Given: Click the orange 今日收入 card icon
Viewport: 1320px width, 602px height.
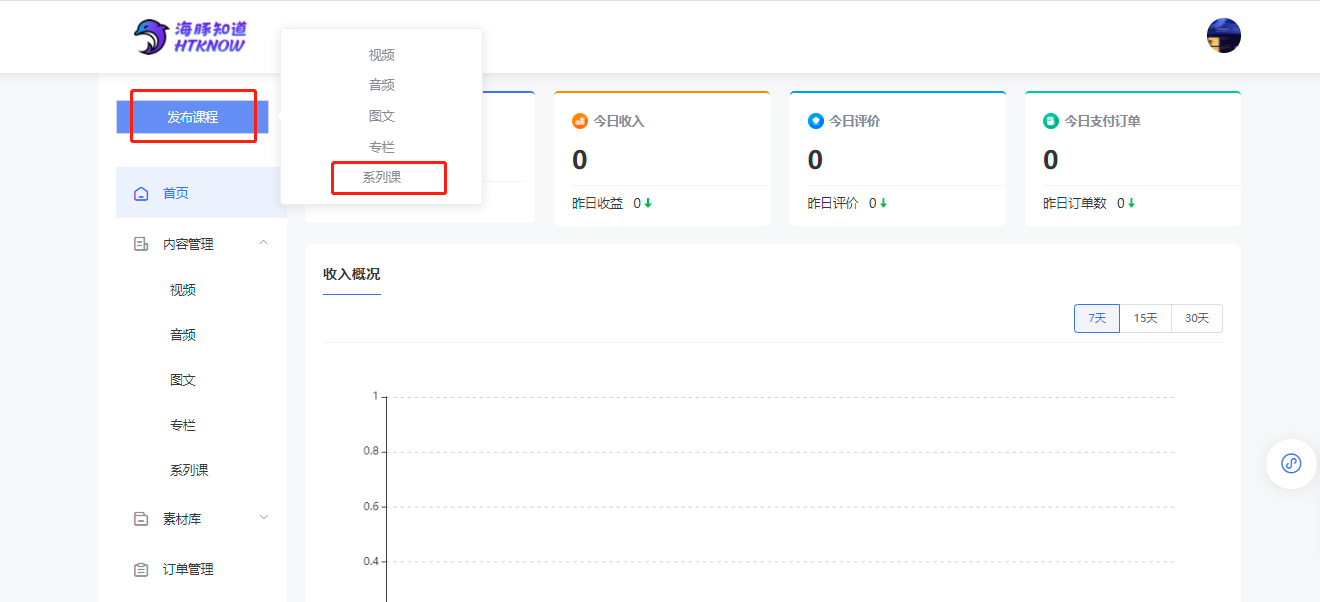Looking at the screenshot, I should point(580,121).
